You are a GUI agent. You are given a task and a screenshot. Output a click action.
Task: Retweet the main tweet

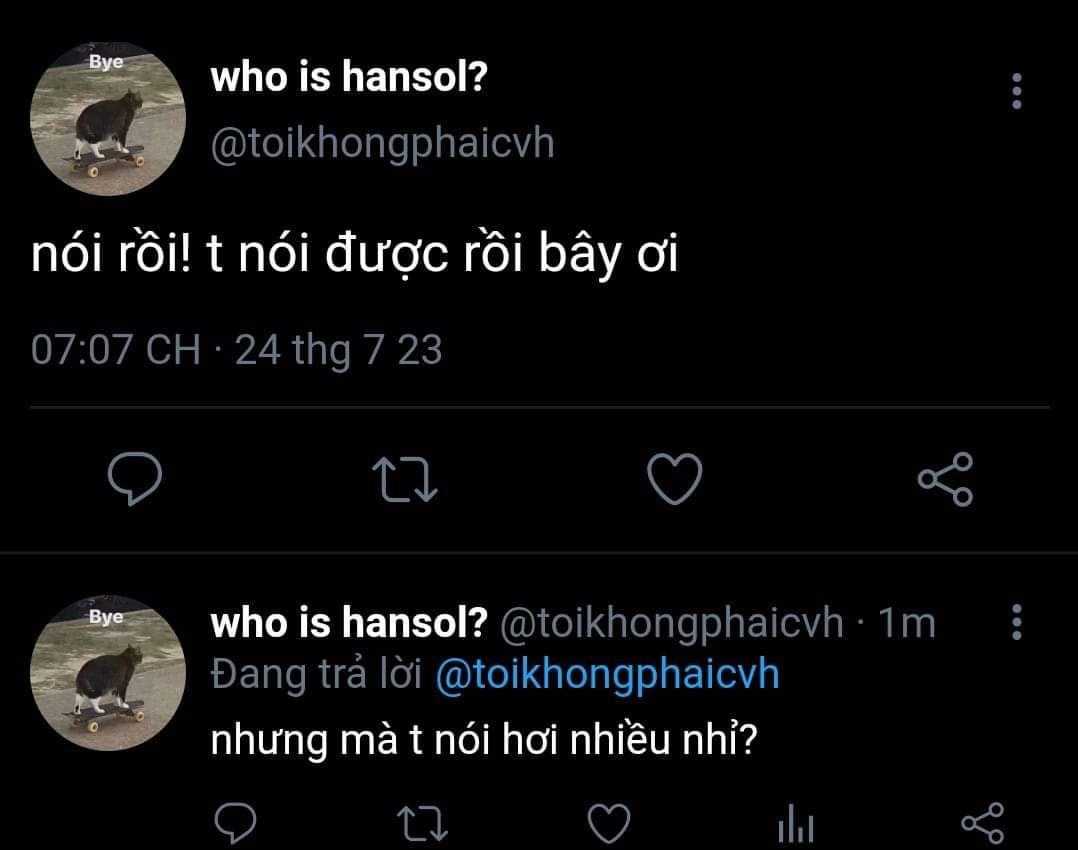coord(404,479)
